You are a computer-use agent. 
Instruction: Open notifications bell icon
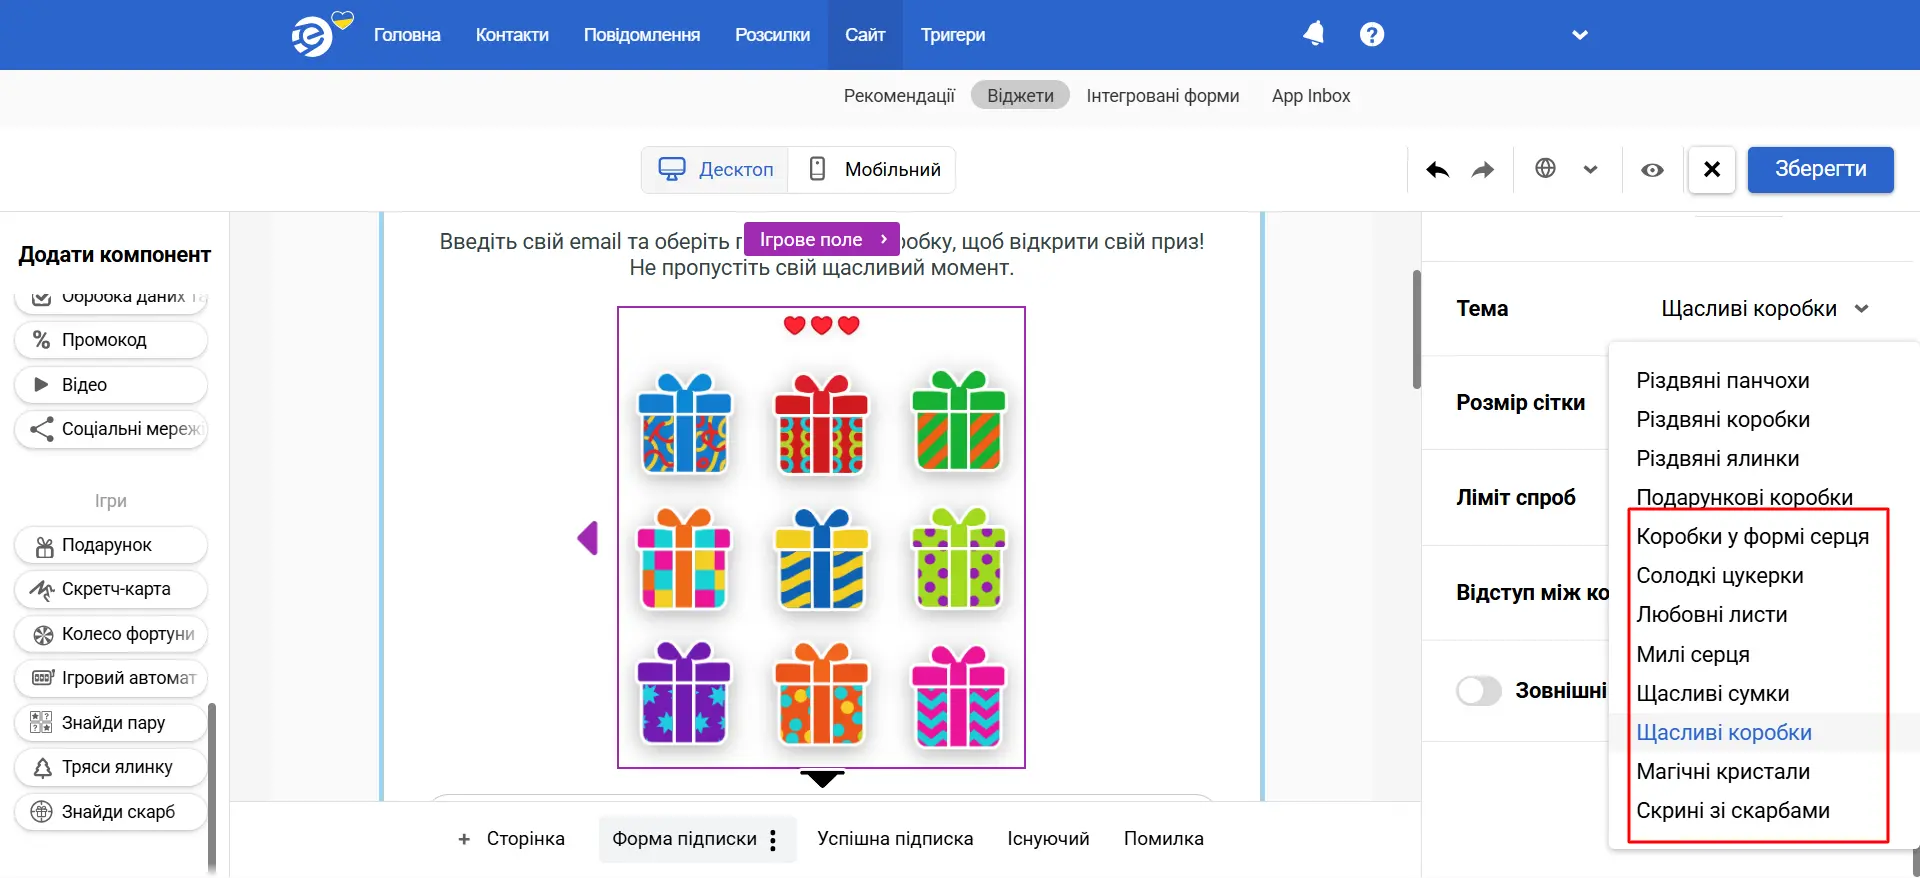point(1313,35)
